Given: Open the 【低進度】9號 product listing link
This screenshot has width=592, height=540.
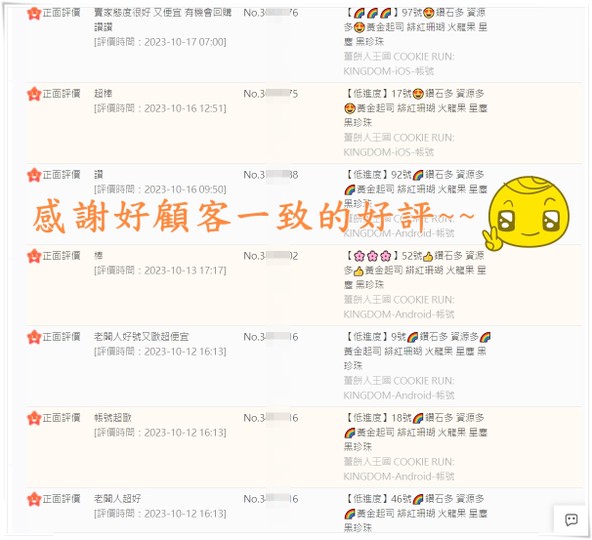Looking at the screenshot, I should coord(417,351).
